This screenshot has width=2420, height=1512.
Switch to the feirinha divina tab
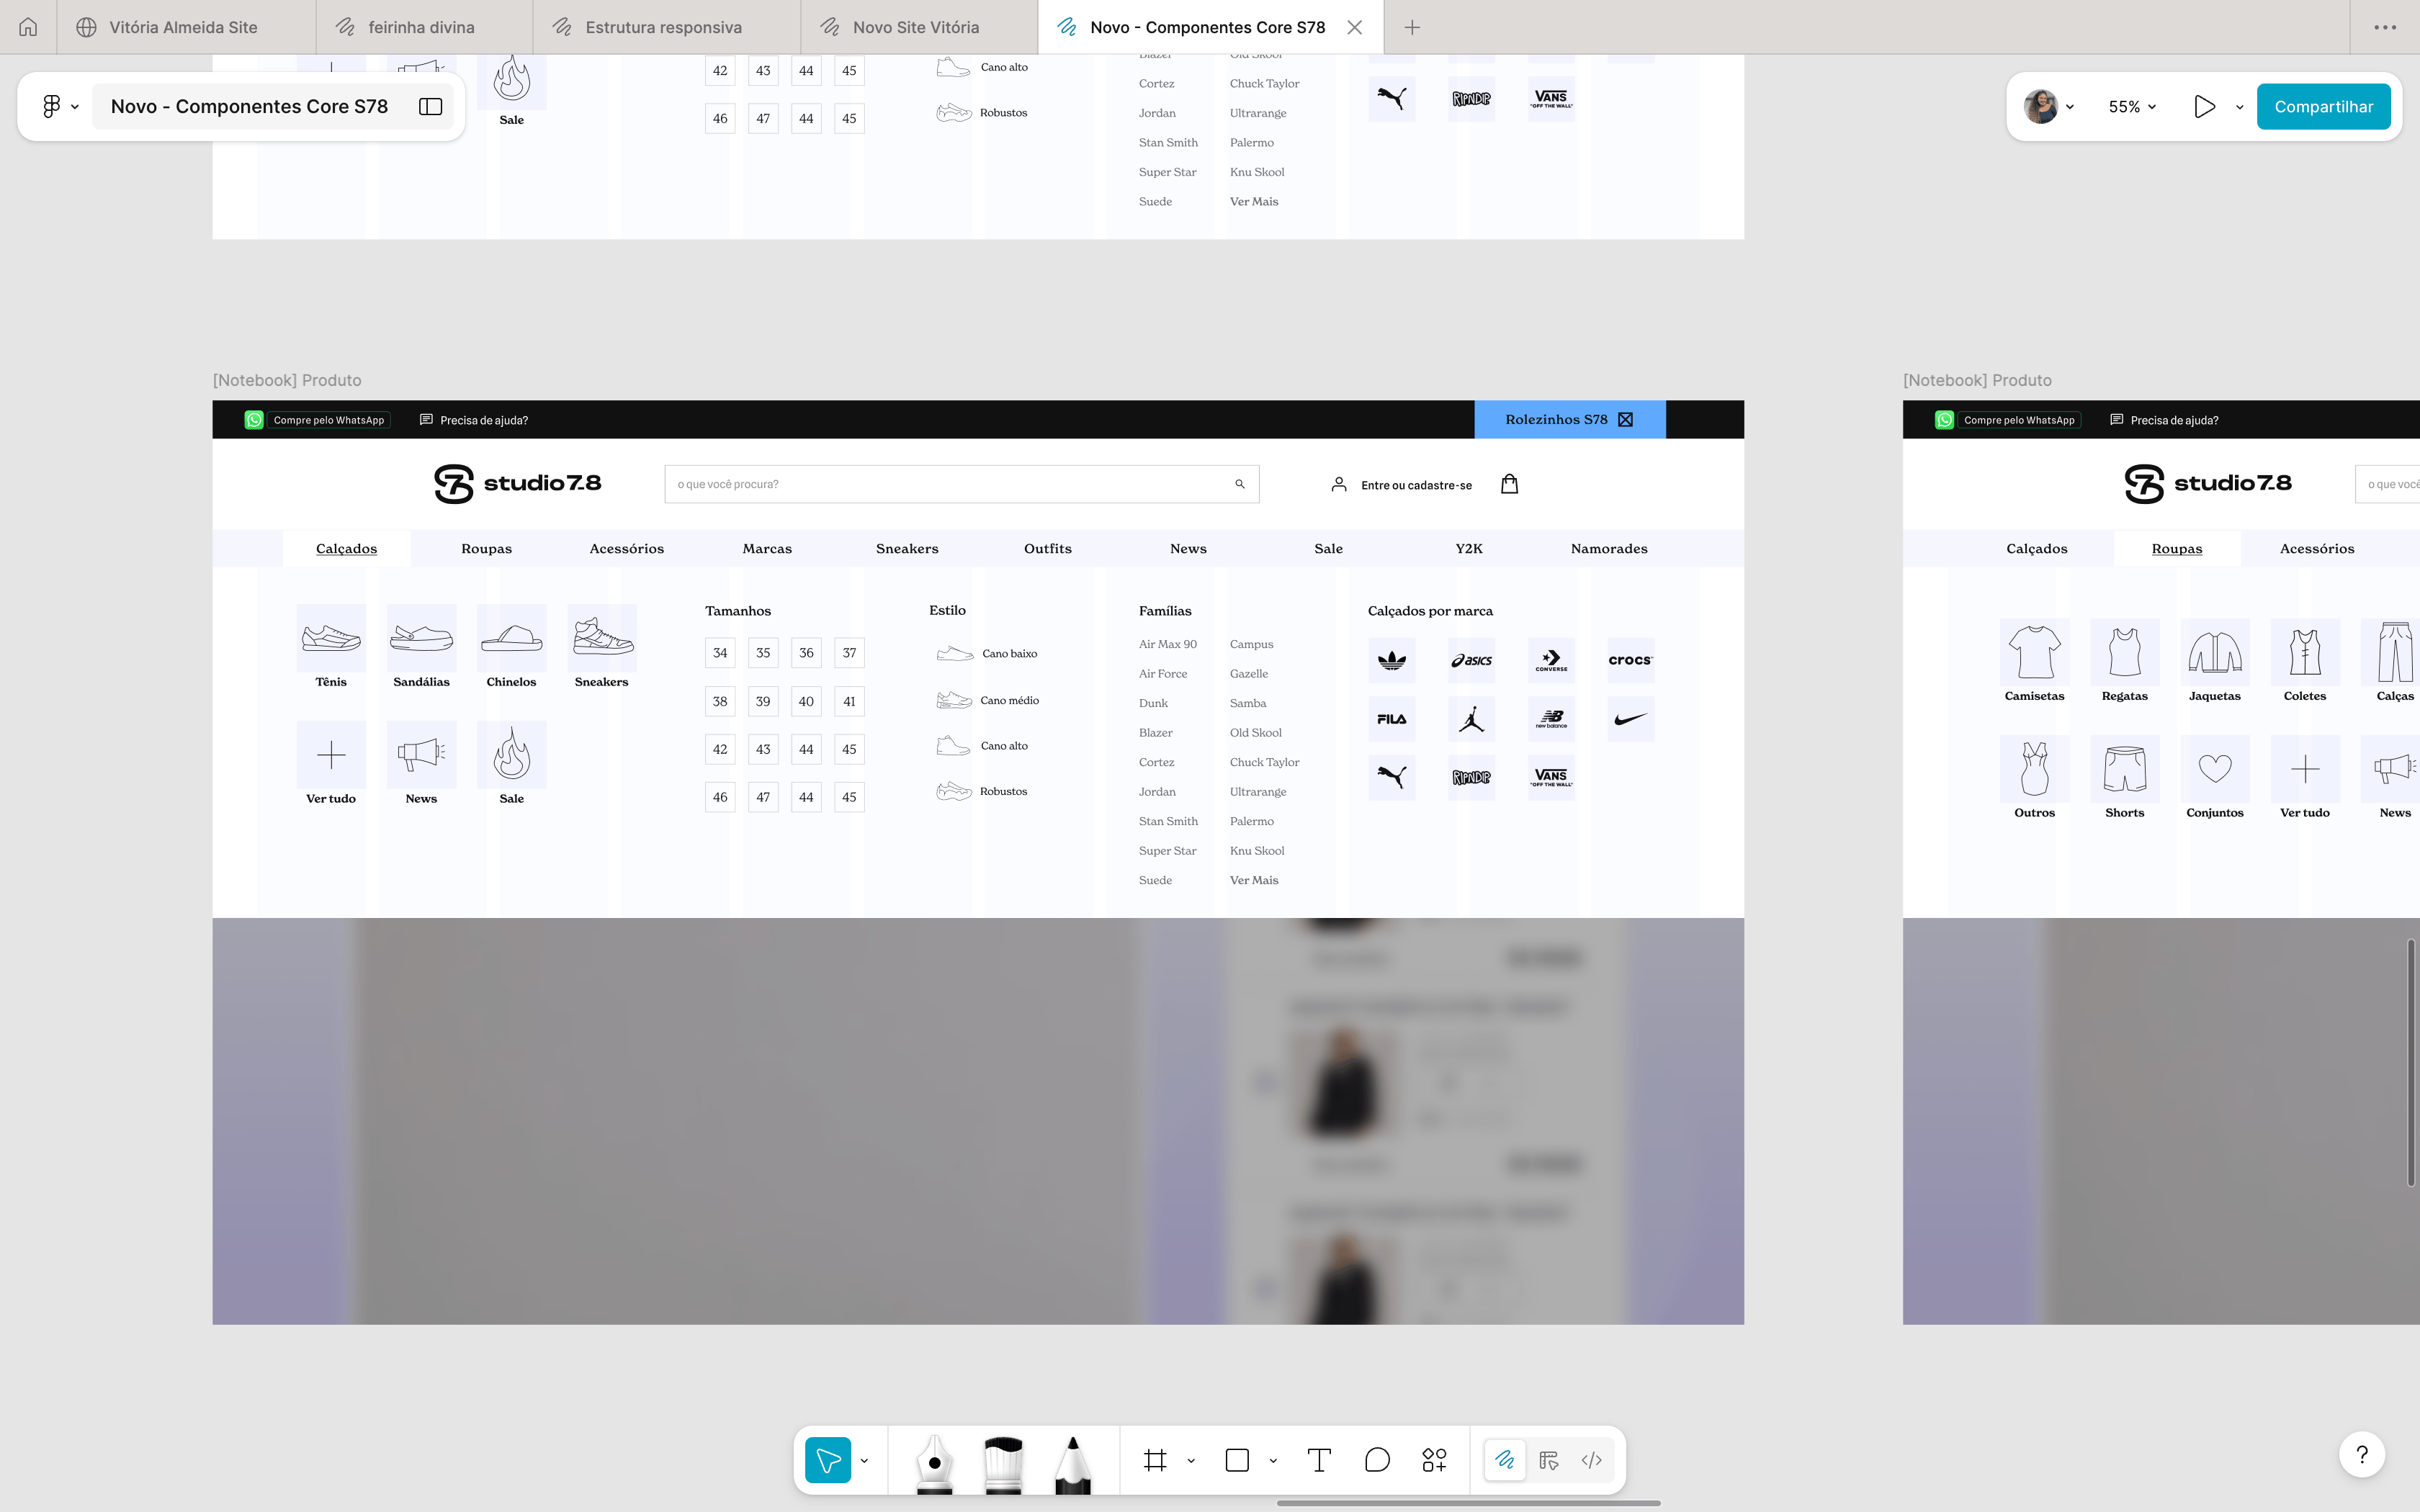pos(421,27)
